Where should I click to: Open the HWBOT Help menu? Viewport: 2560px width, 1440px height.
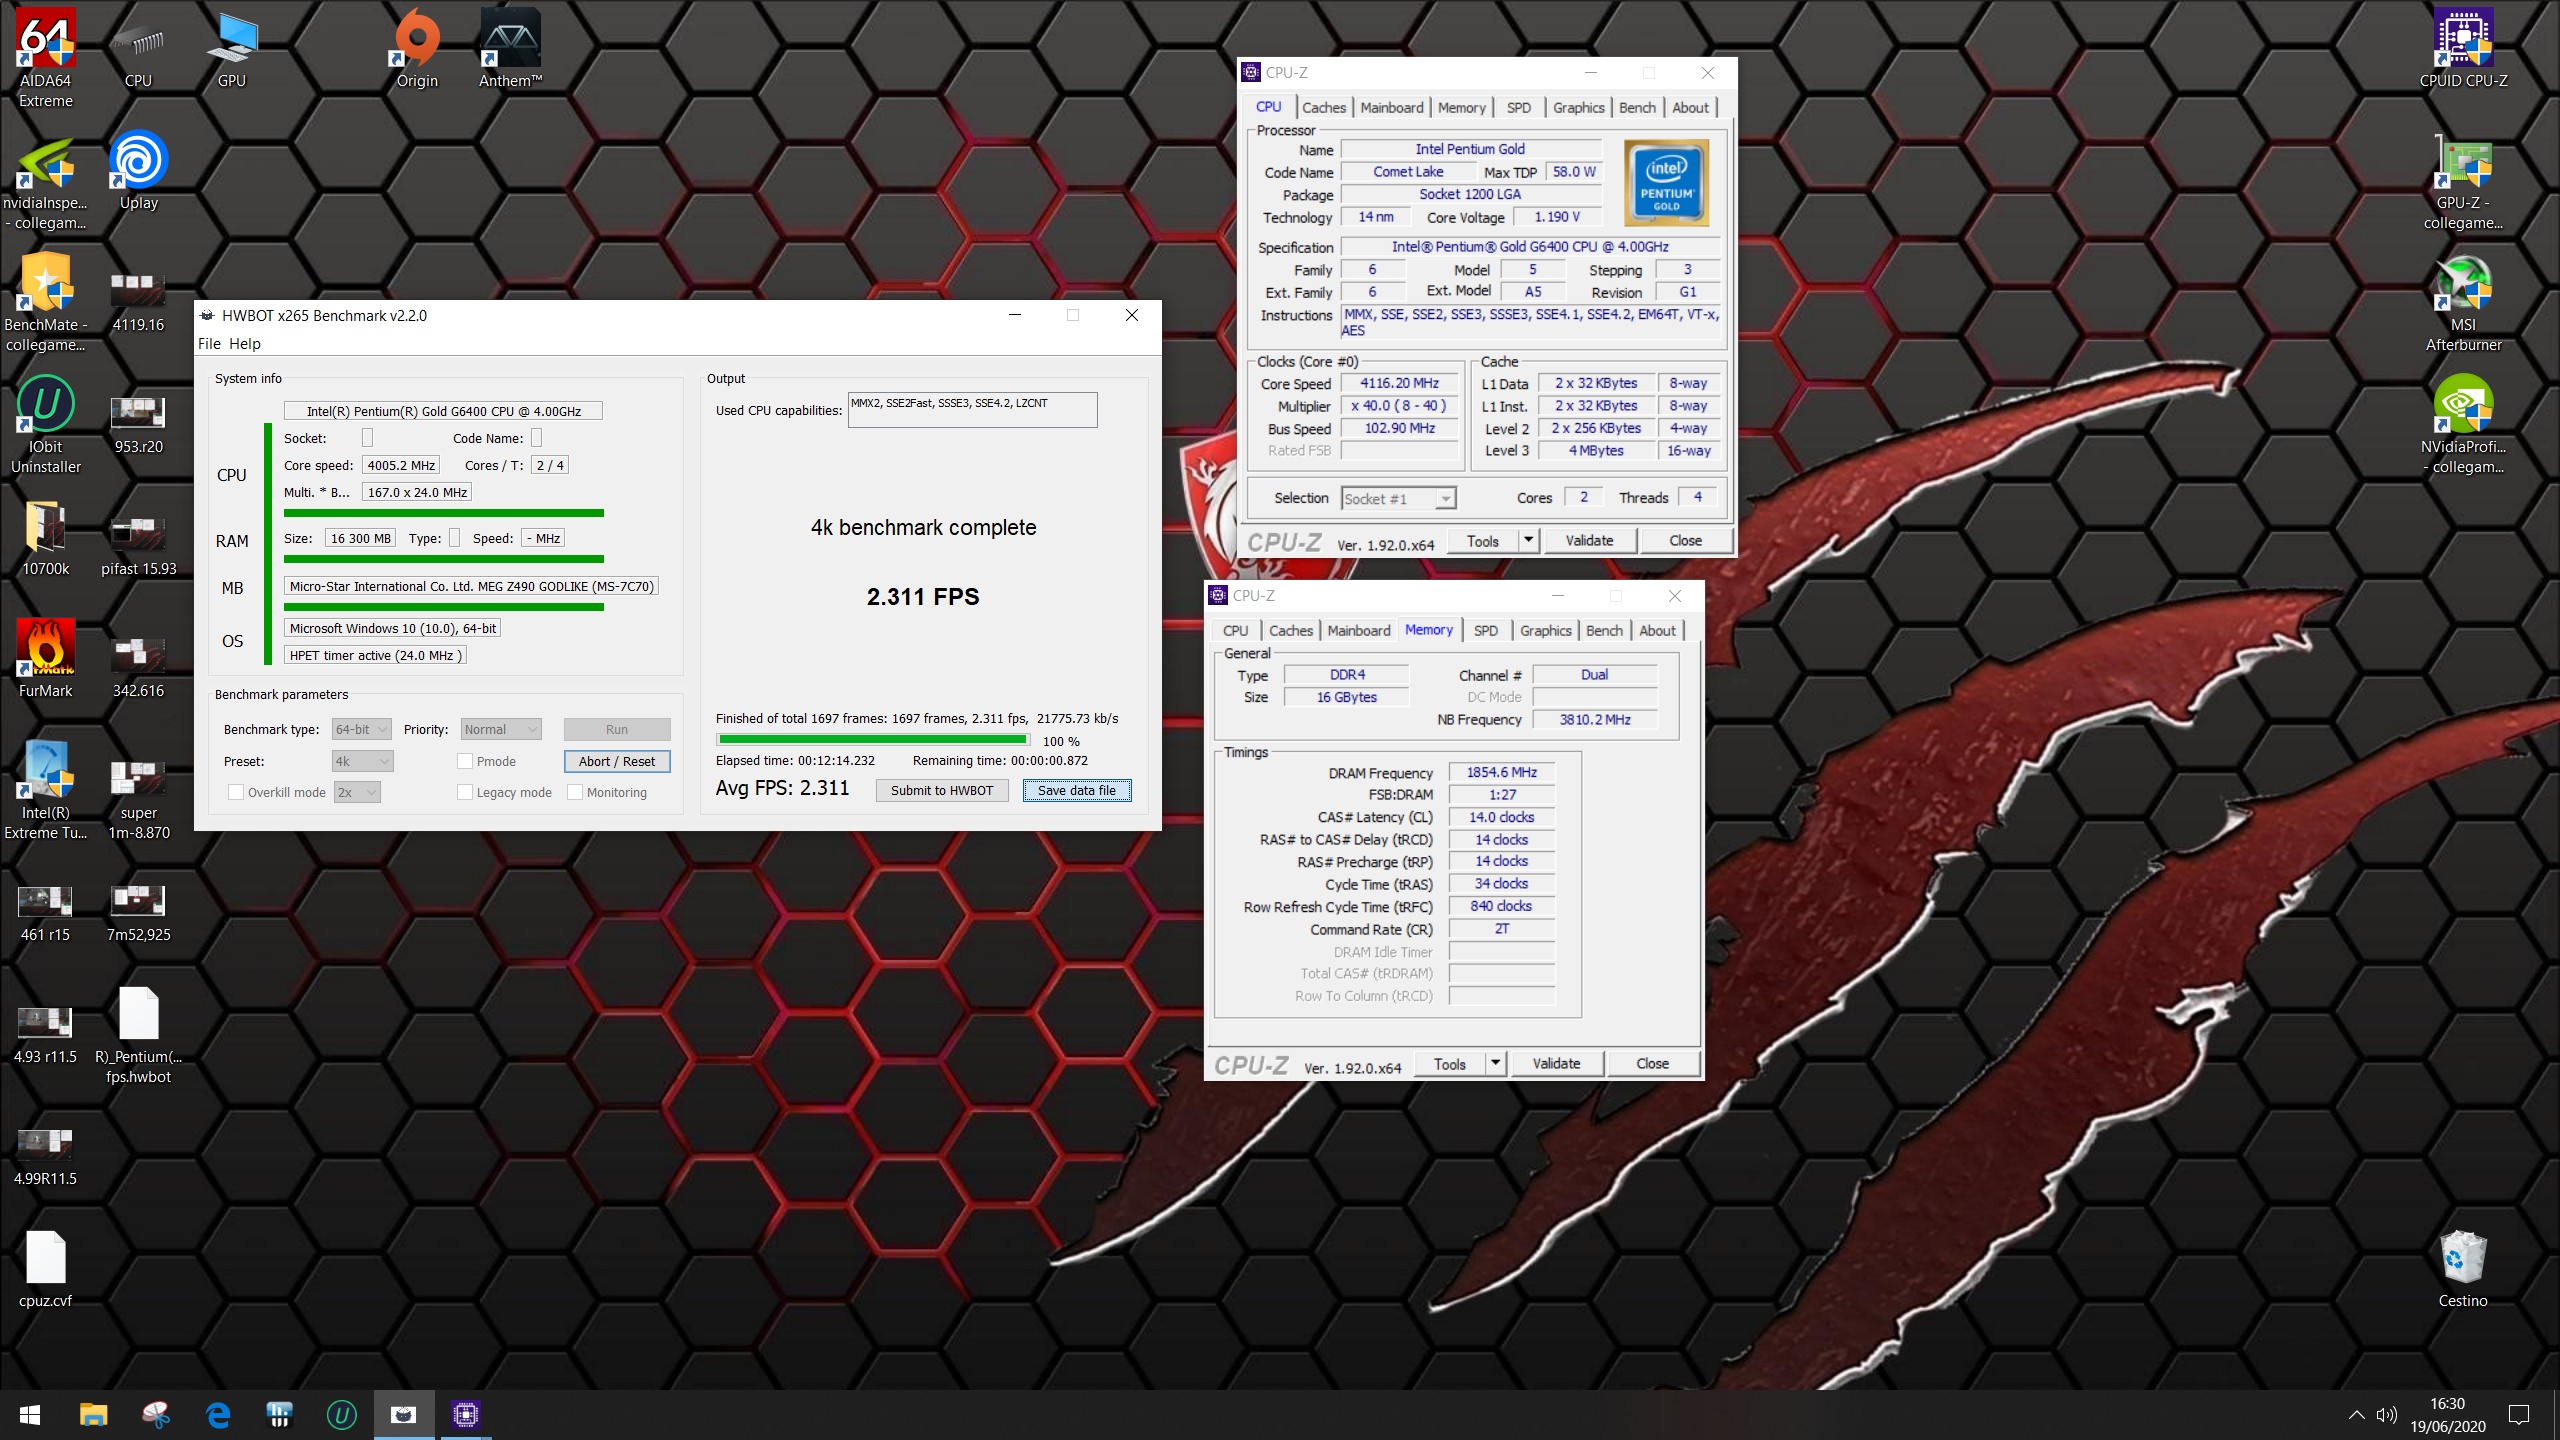coord(245,344)
